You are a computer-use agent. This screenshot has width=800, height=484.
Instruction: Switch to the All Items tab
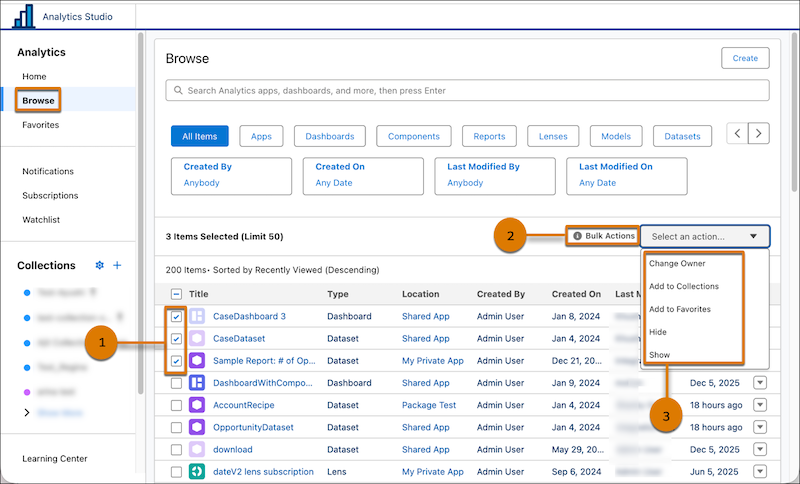pyautogui.click(x=199, y=136)
